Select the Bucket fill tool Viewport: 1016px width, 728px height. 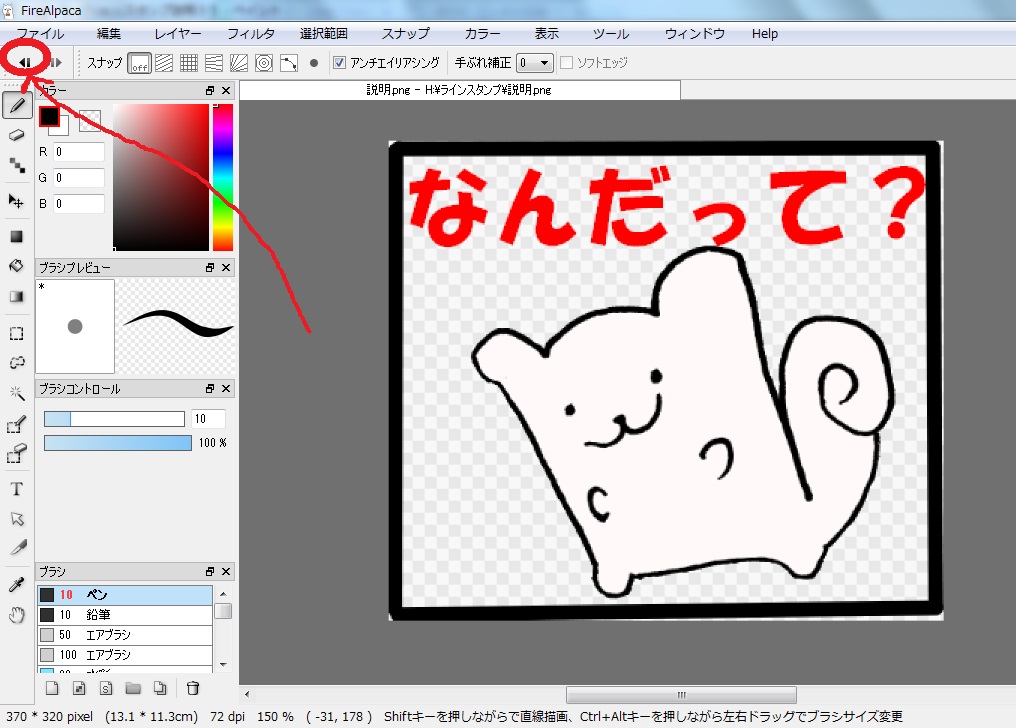coord(17,267)
